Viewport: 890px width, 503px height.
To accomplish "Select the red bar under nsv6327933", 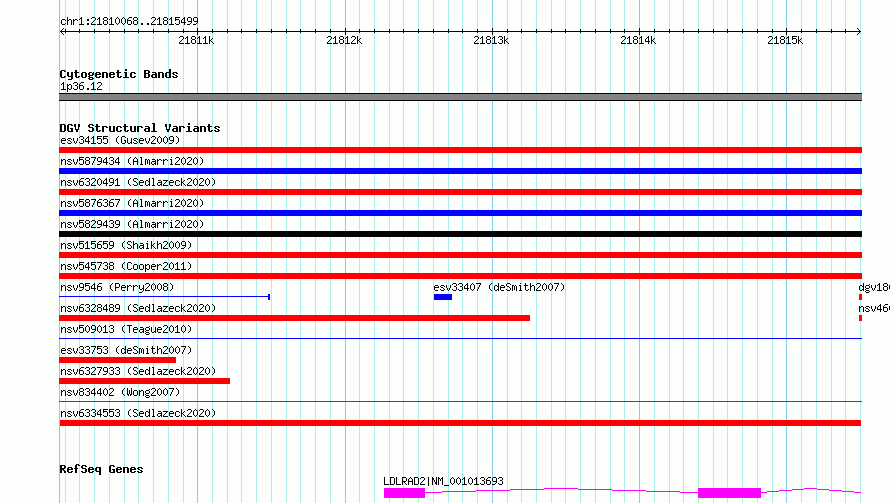I will pos(145,381).
